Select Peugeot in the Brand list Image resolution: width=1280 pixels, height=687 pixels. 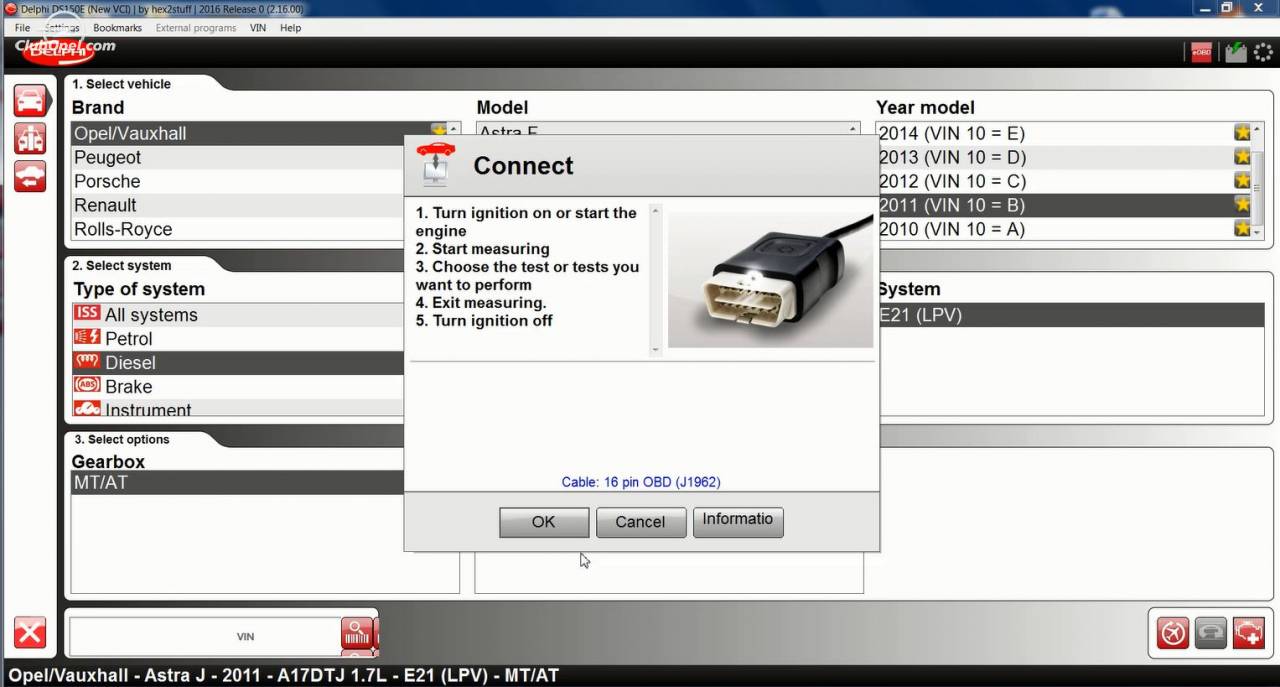238,157
